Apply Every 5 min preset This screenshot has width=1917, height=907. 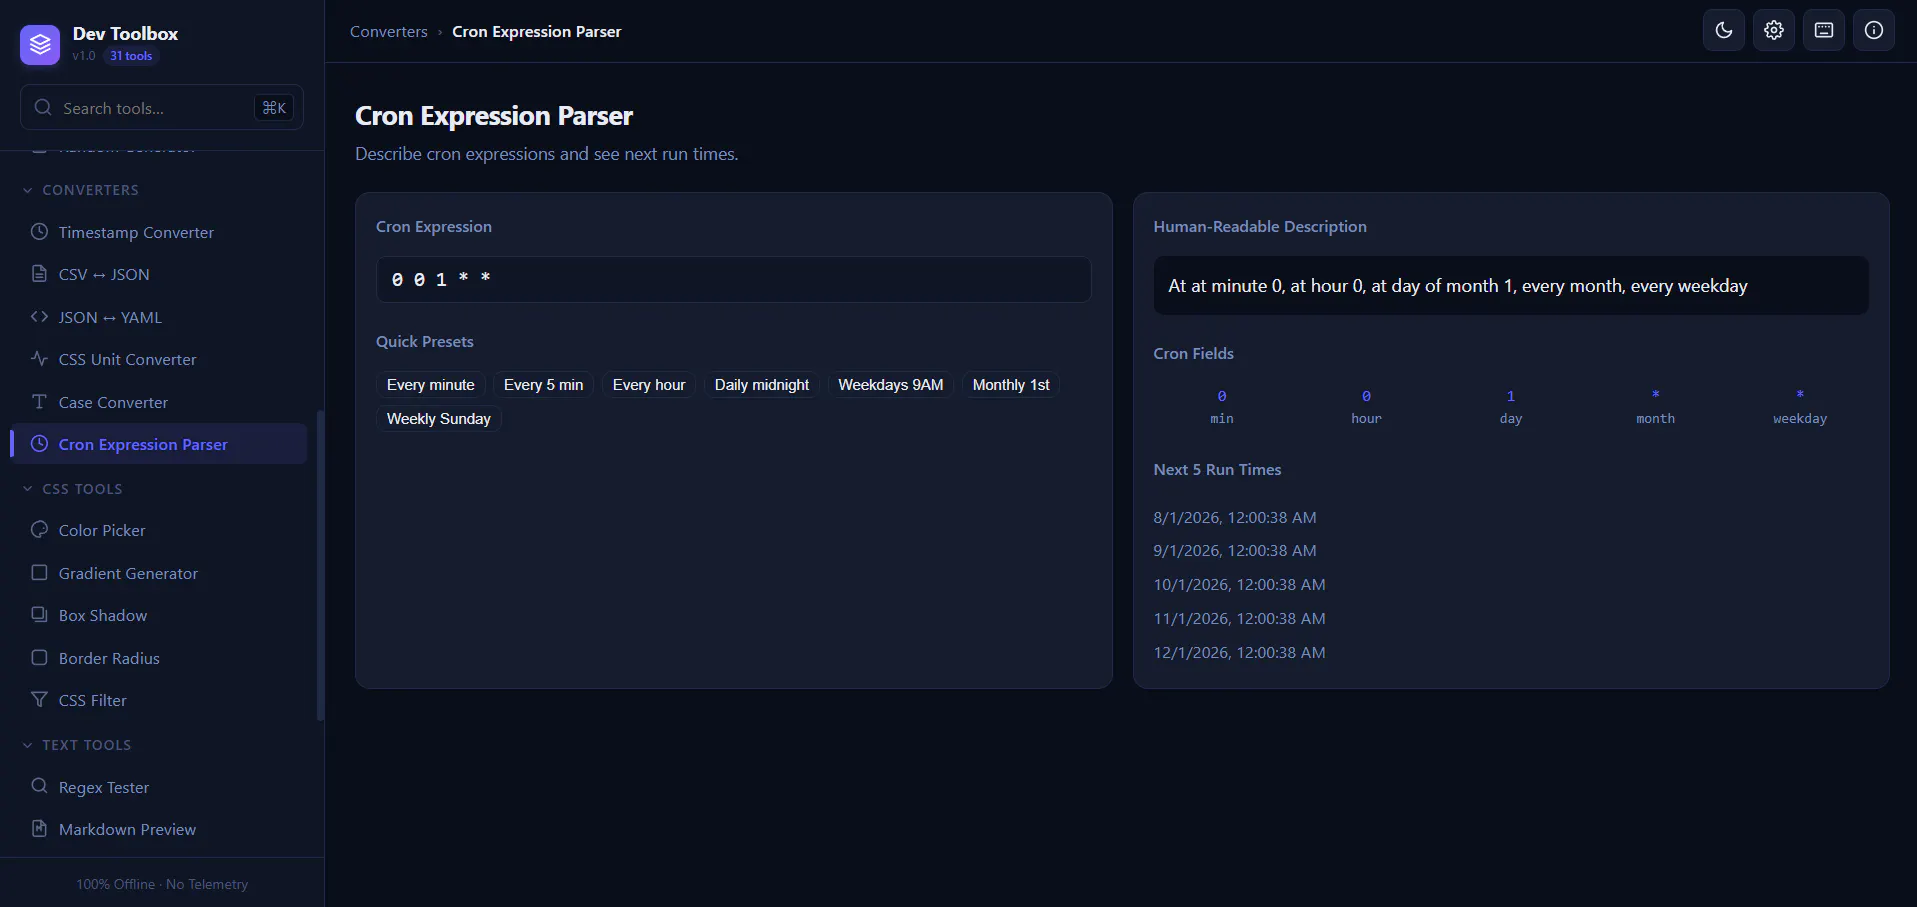click(x=543, y=385)
